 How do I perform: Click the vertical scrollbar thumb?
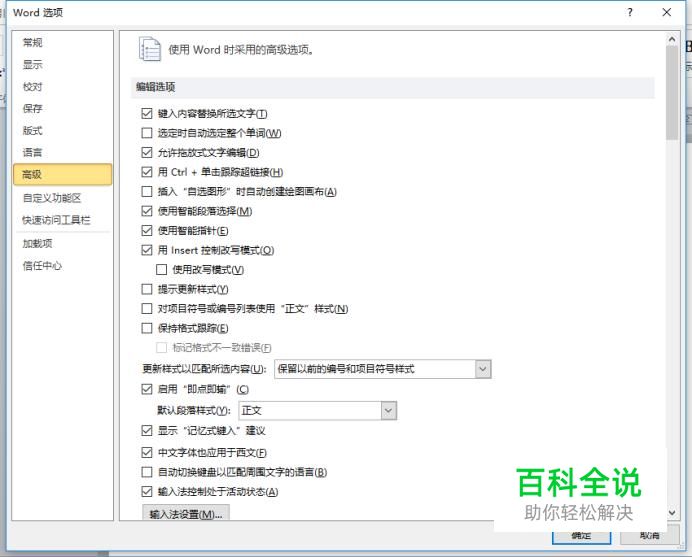[672, 93]
